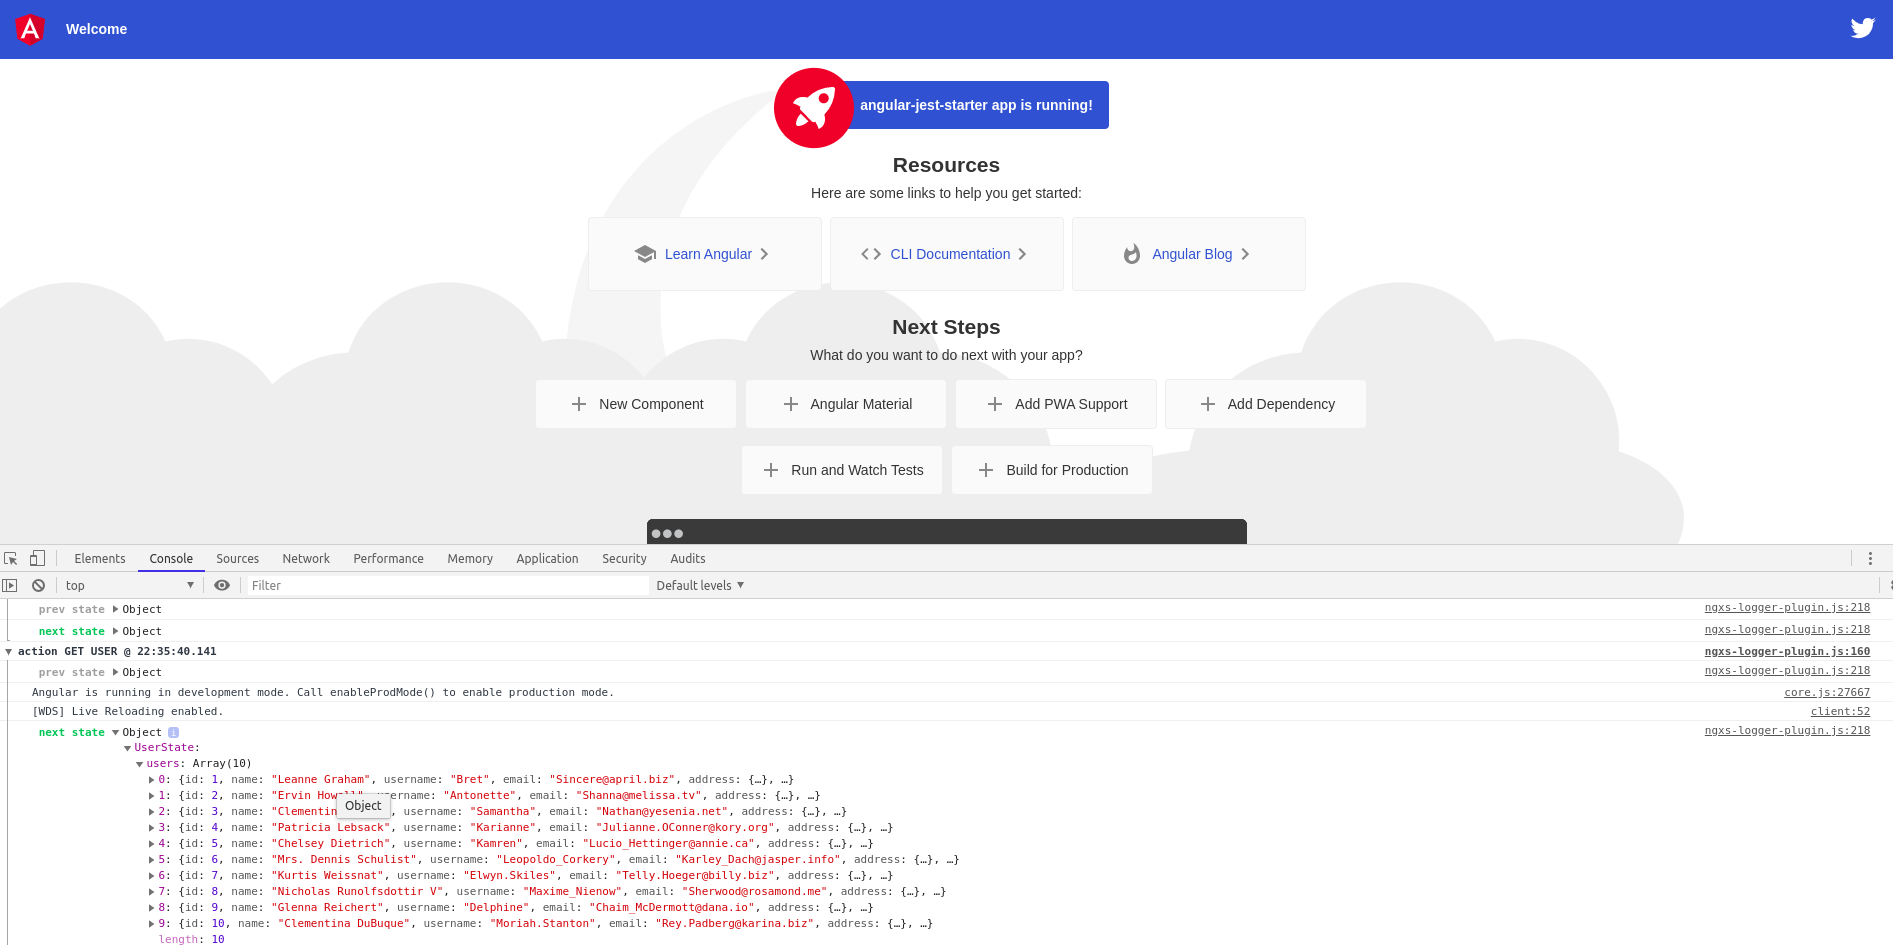Select the Build for Production card

coord(1052,470)
